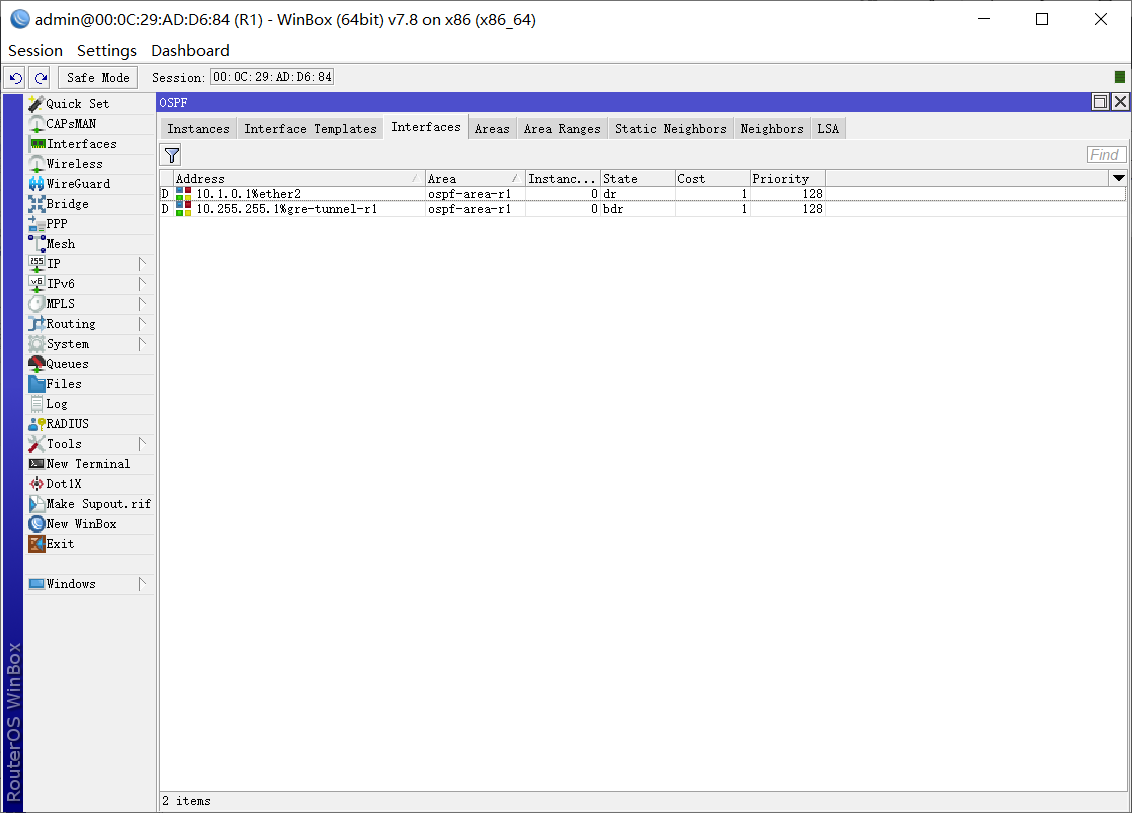
Task: Toggle Safe Mode
Action: click(x=98, y=77)
